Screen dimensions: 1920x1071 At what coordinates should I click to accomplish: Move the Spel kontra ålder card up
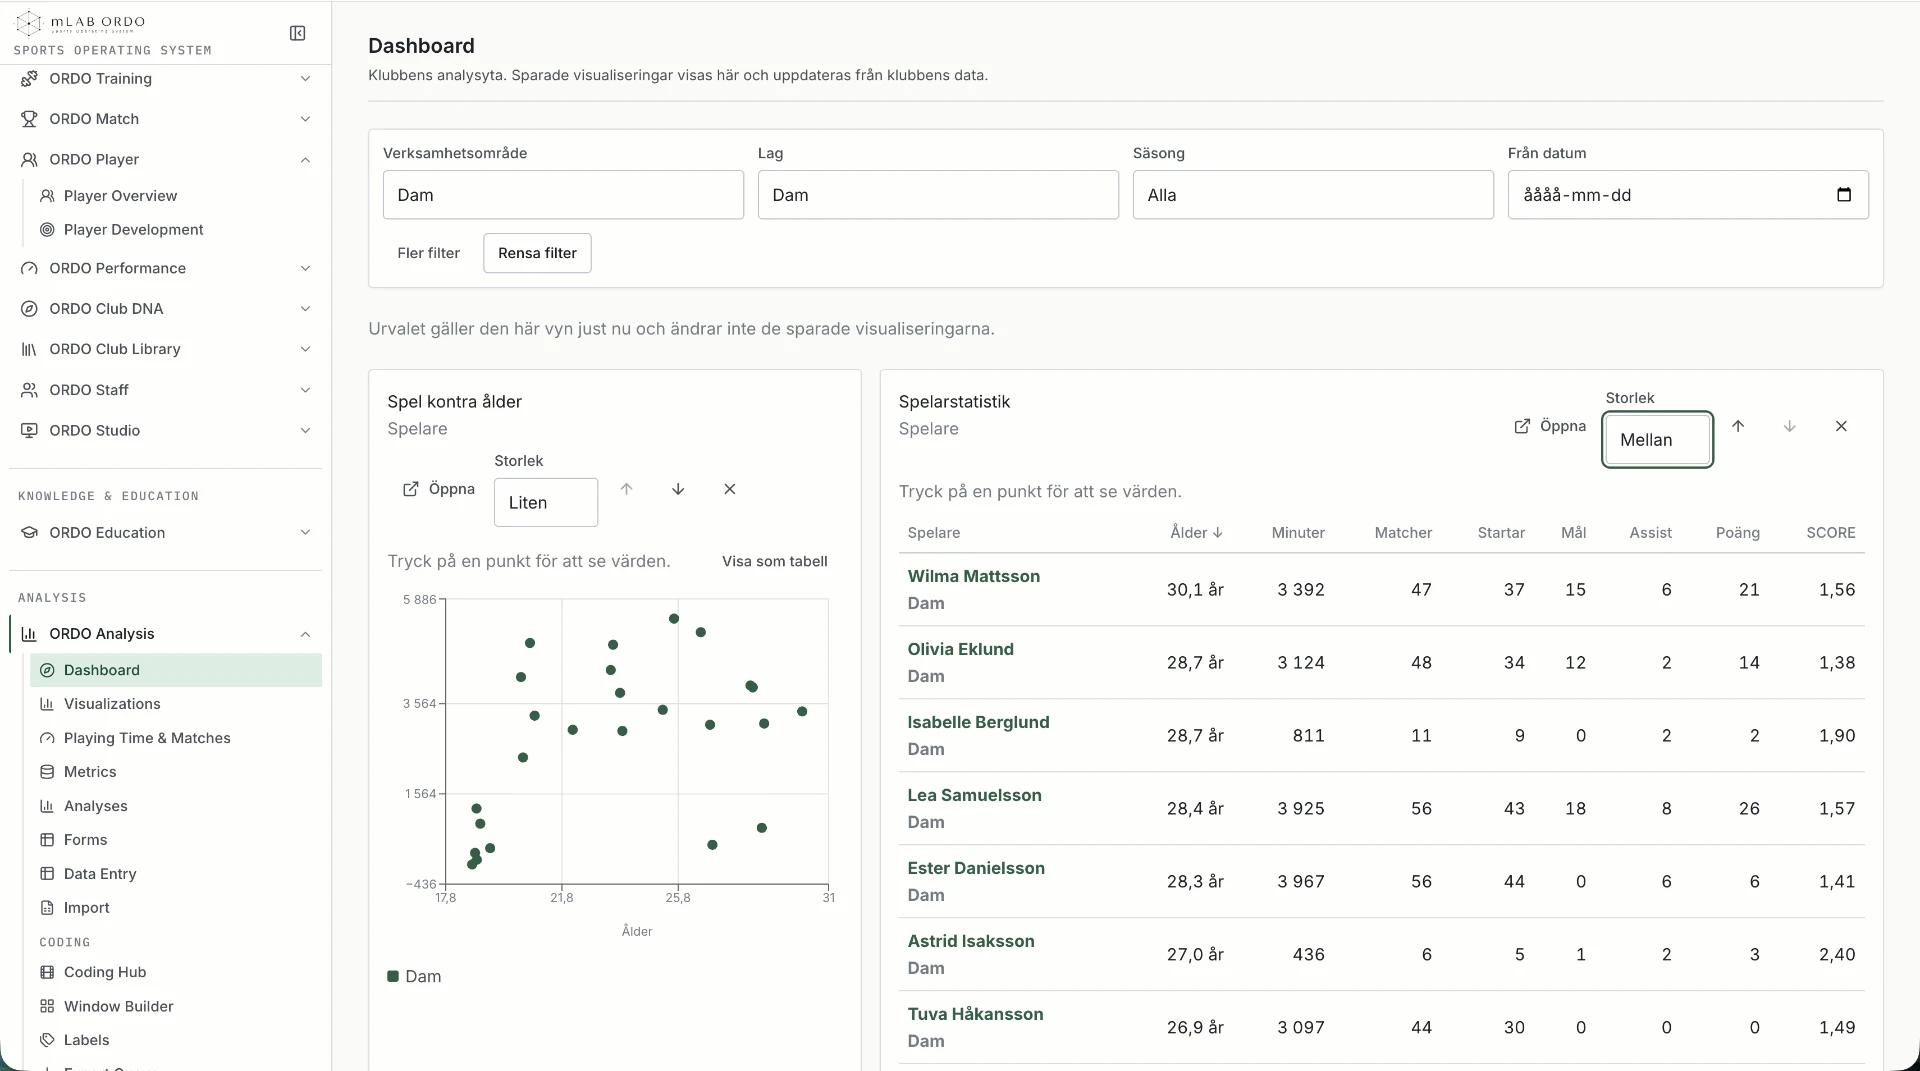[x=626, y=489]
